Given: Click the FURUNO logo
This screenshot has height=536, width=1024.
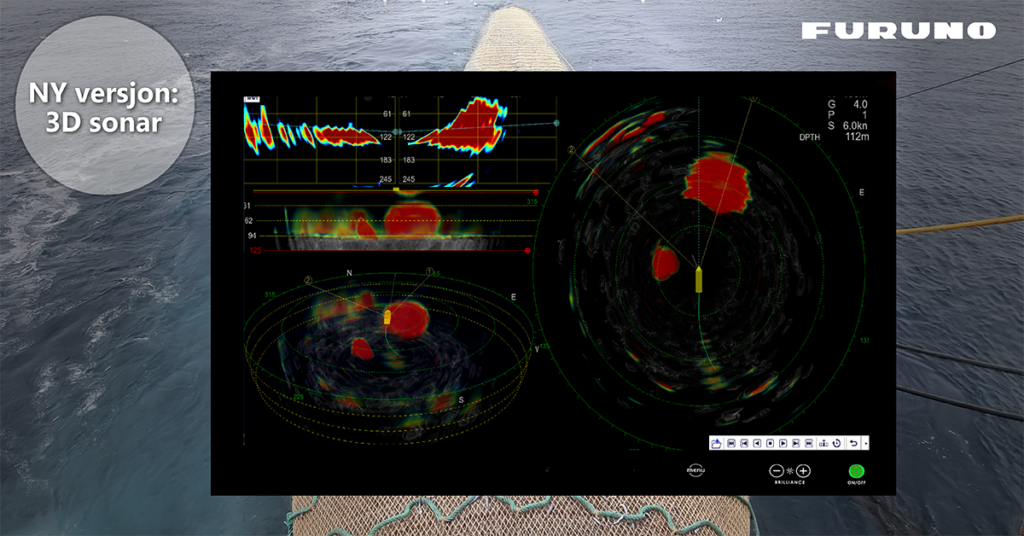Looking at the screenshot, I should (x=898, y=31).
